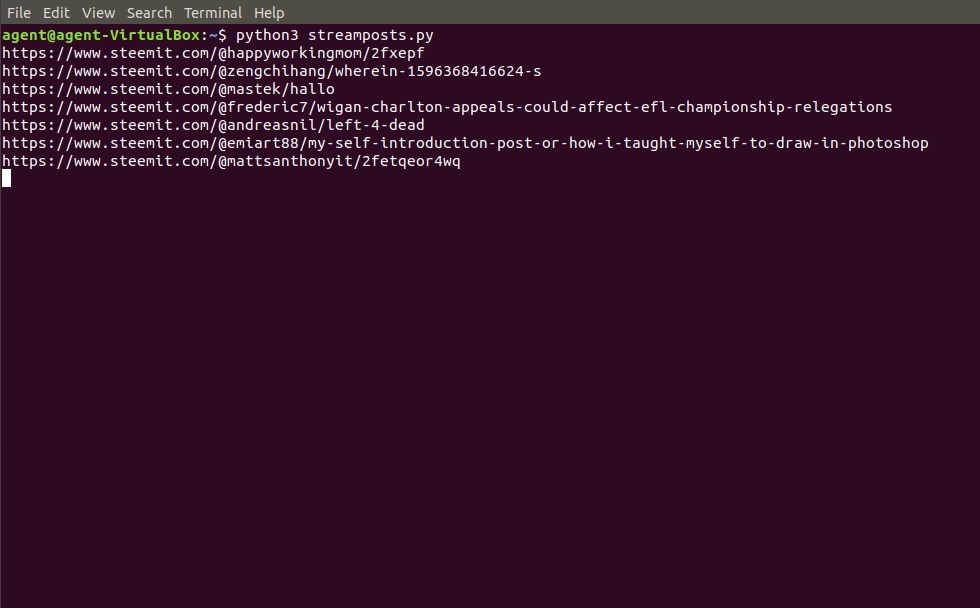Open the Terminal menu
This screenshot has height=608, width=980.
(x=213, y=13)
